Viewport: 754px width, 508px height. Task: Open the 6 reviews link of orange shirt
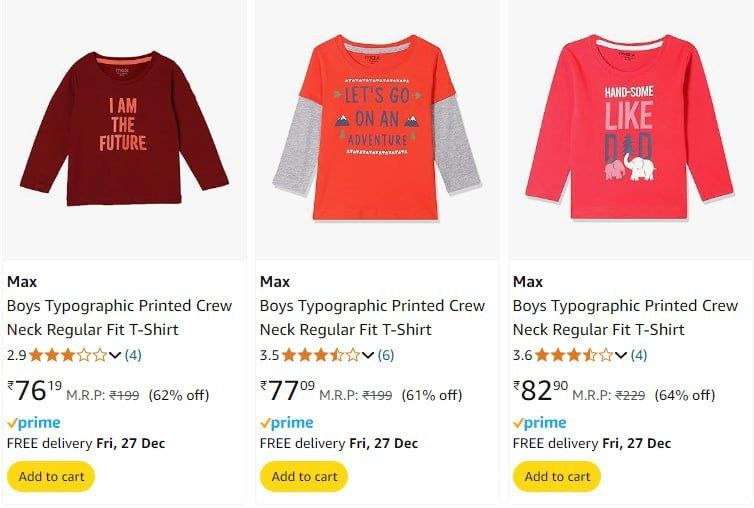tap(386, 355)
